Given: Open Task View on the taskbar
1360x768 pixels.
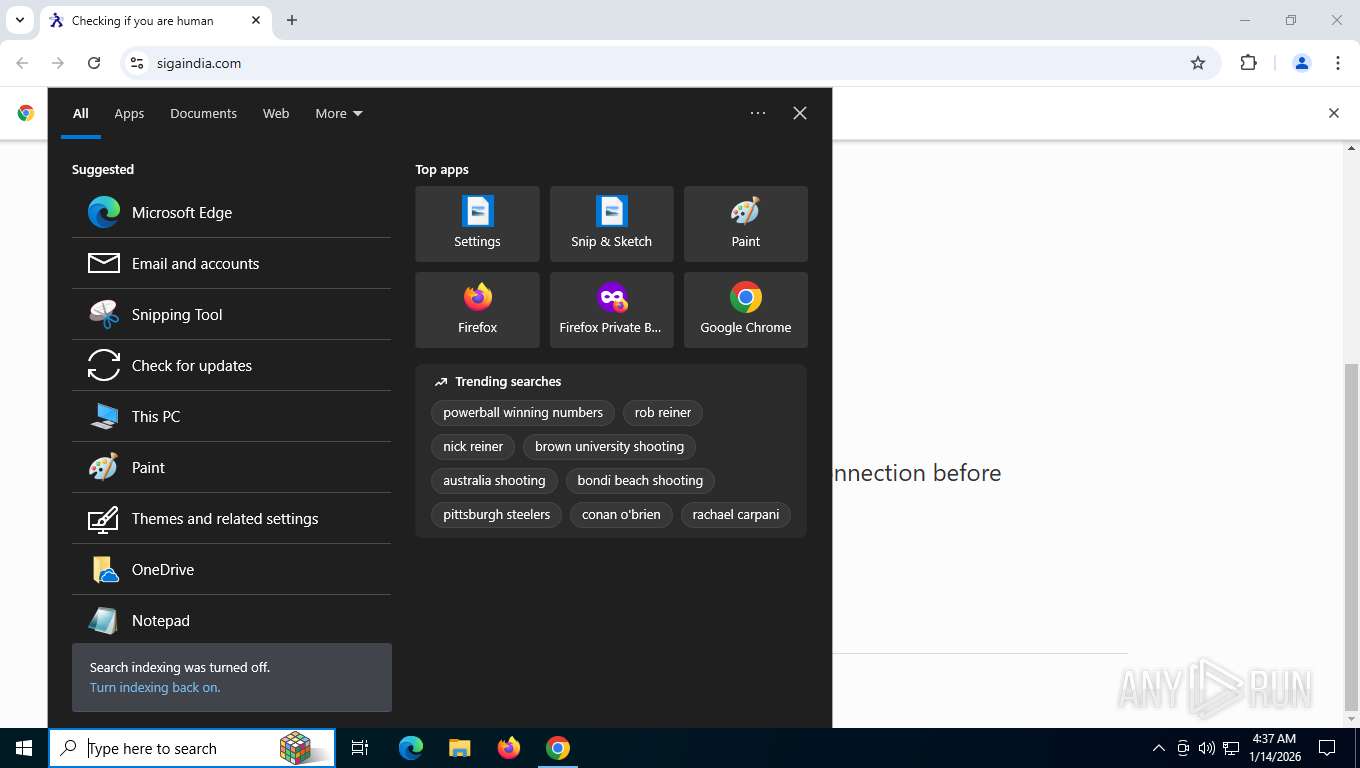Looking at the screenshot, I should (x=360, y=748).
